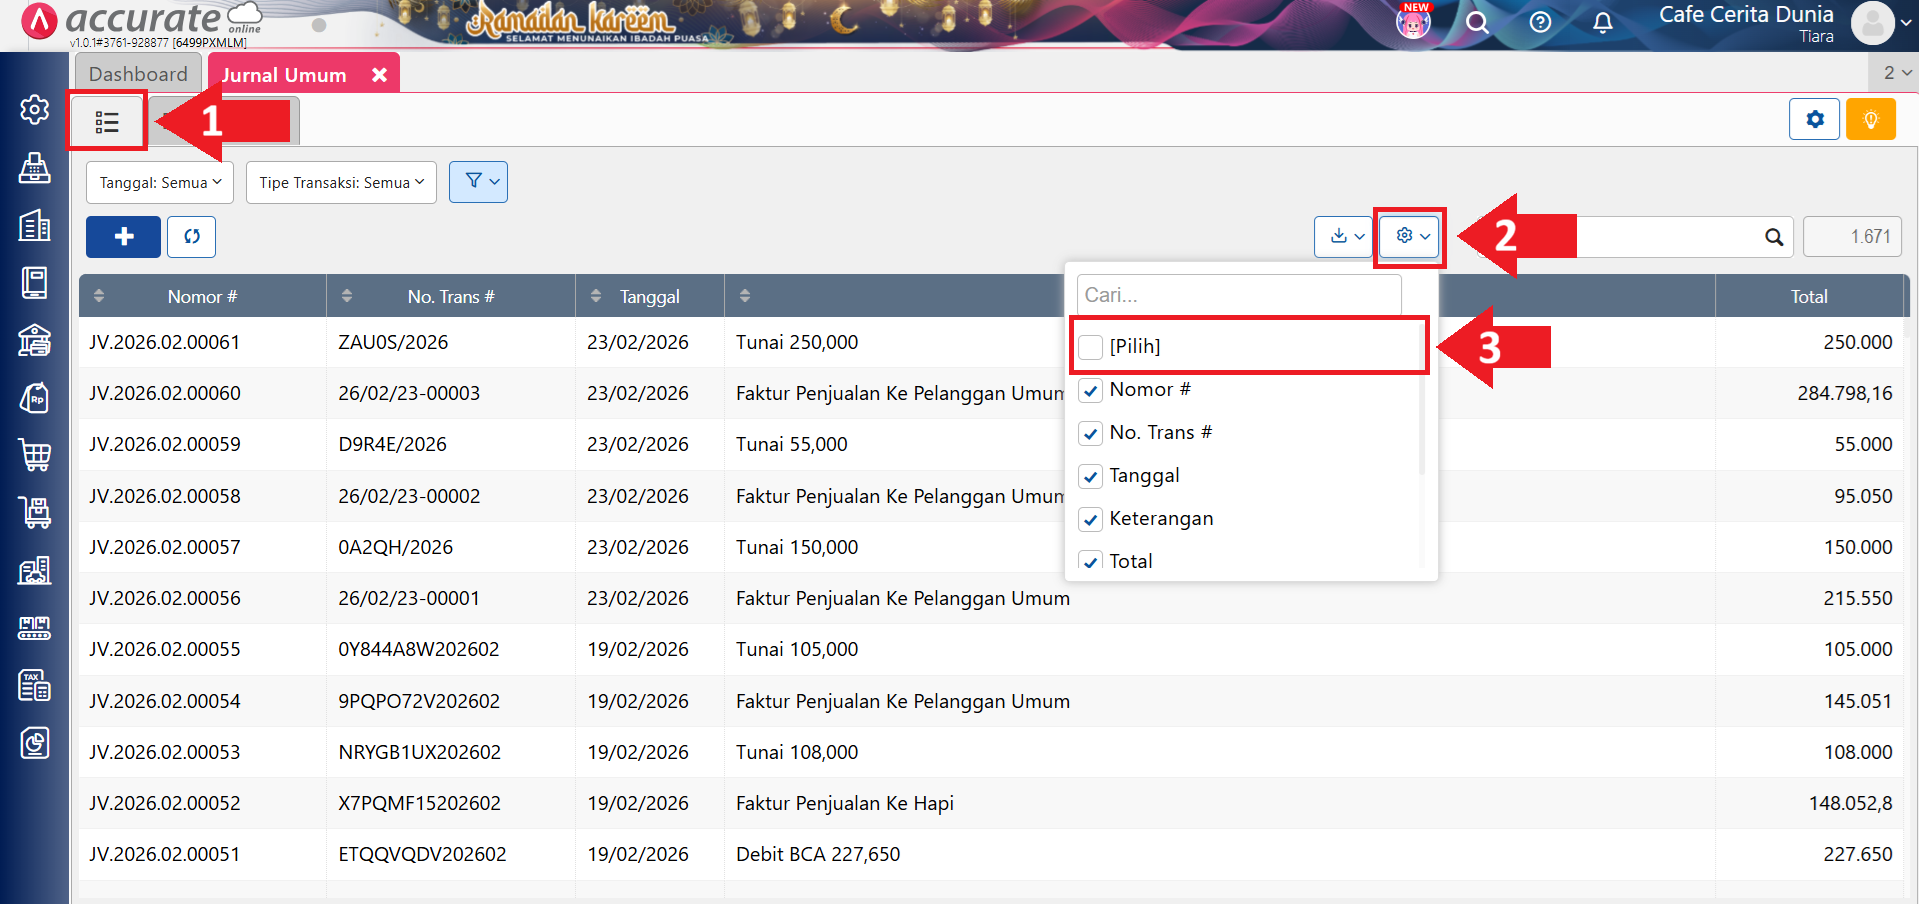Screen dimensions: 1919x904
Task: Open the yellow lightbulb tips button
Action: tap(1870, 120)
